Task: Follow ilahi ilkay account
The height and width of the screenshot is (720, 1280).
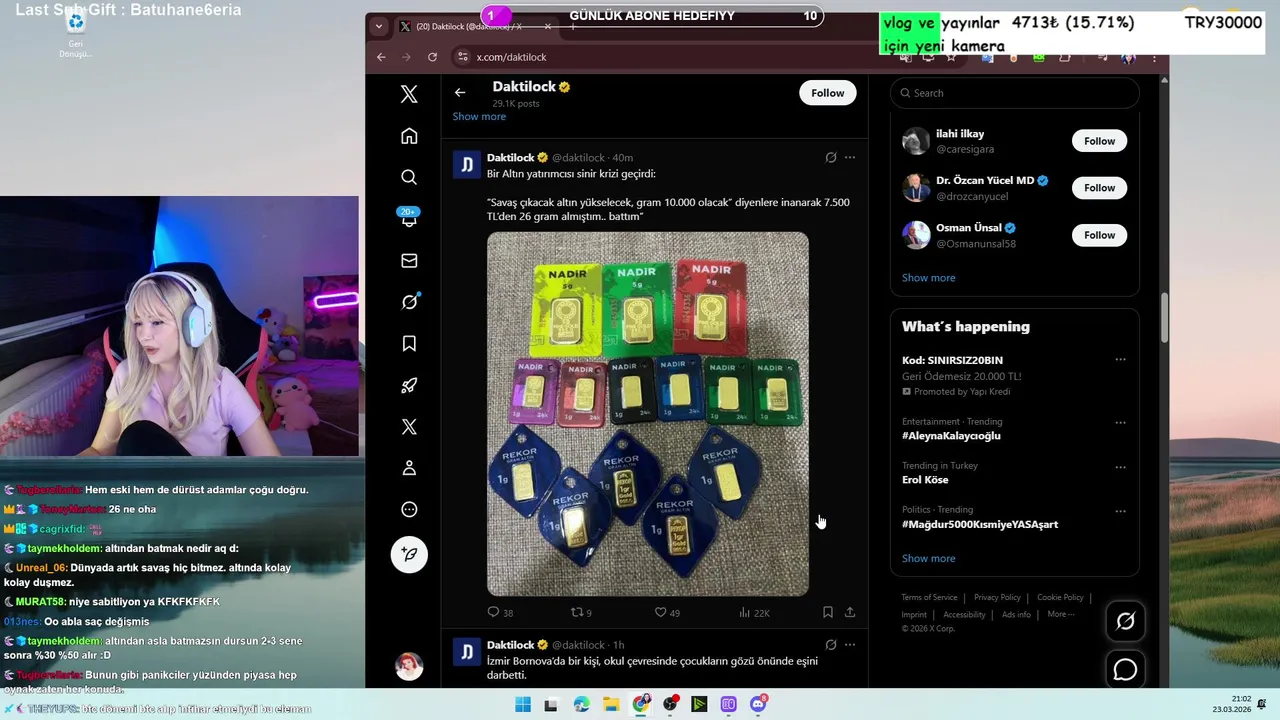Action: 1099,141
